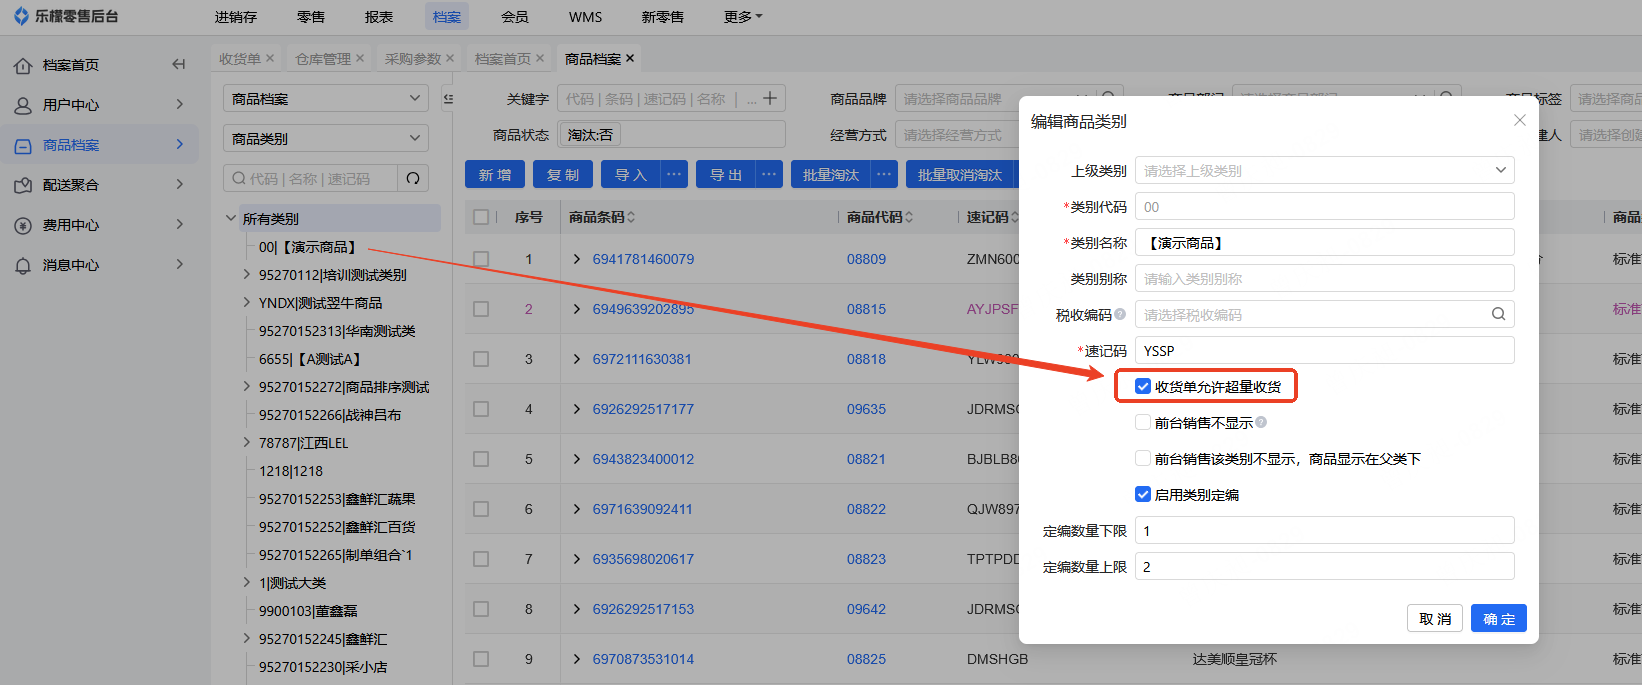This screenshot has width=1642, height=685.
Task: Open the 零售 top menu
Action: [311, 17]
